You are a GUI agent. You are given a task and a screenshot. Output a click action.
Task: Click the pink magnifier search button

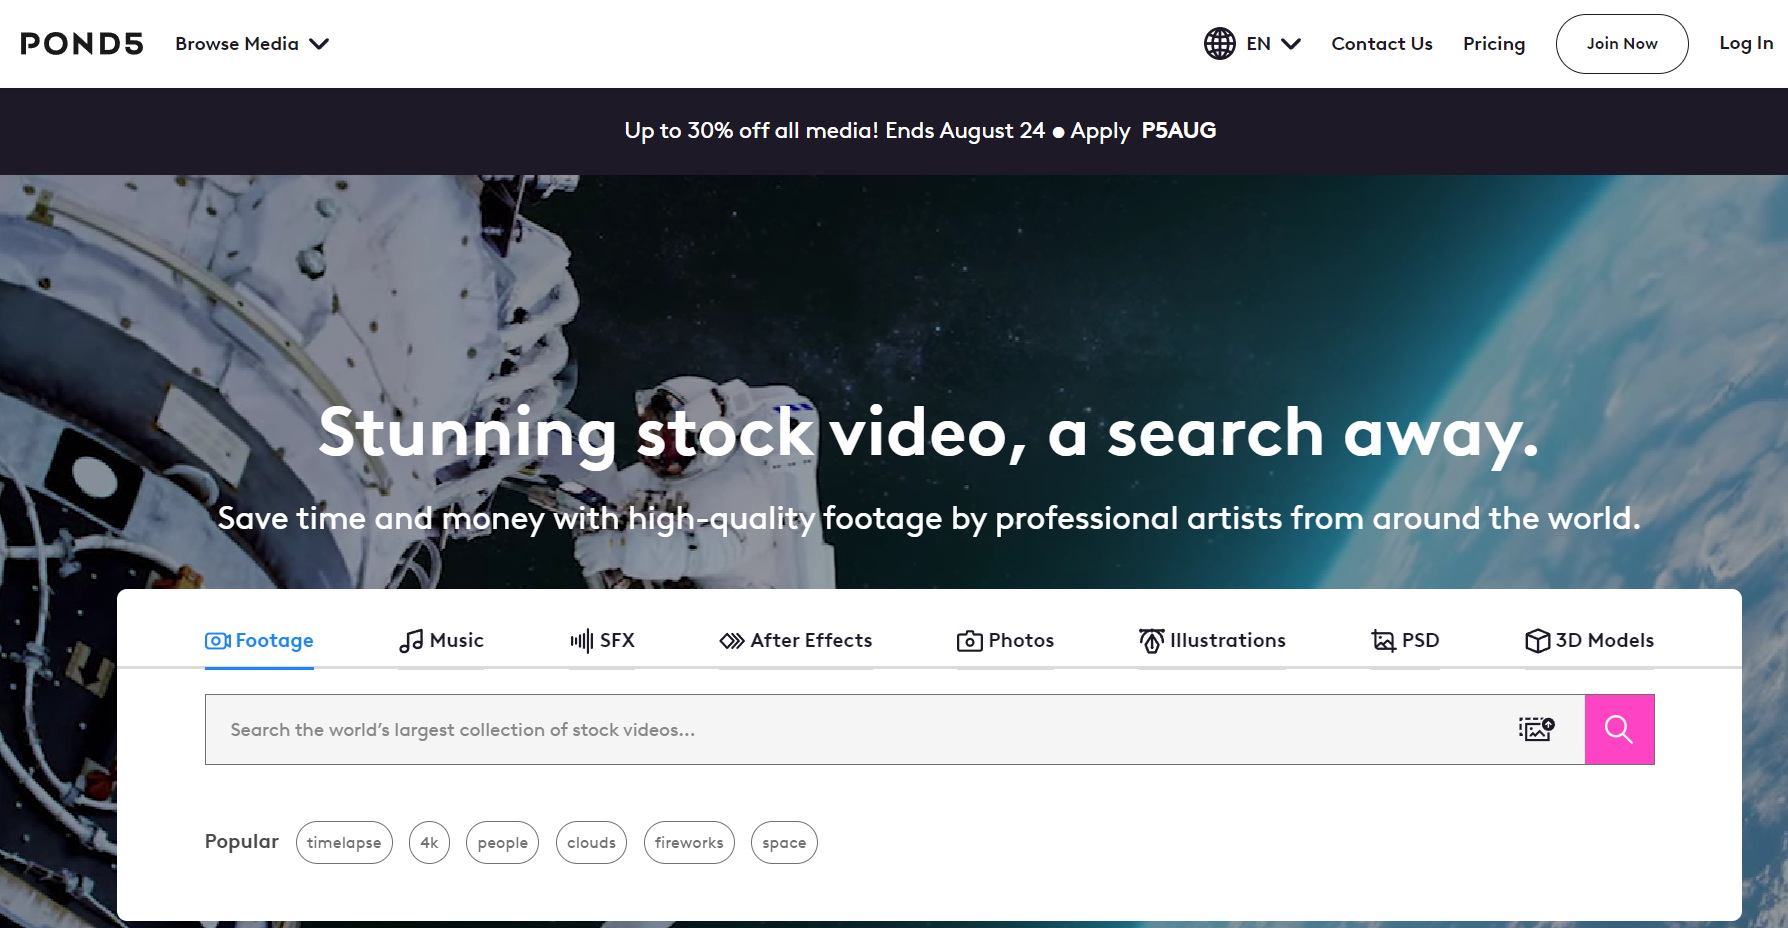pyautogui.click(x=1619, y=729)
